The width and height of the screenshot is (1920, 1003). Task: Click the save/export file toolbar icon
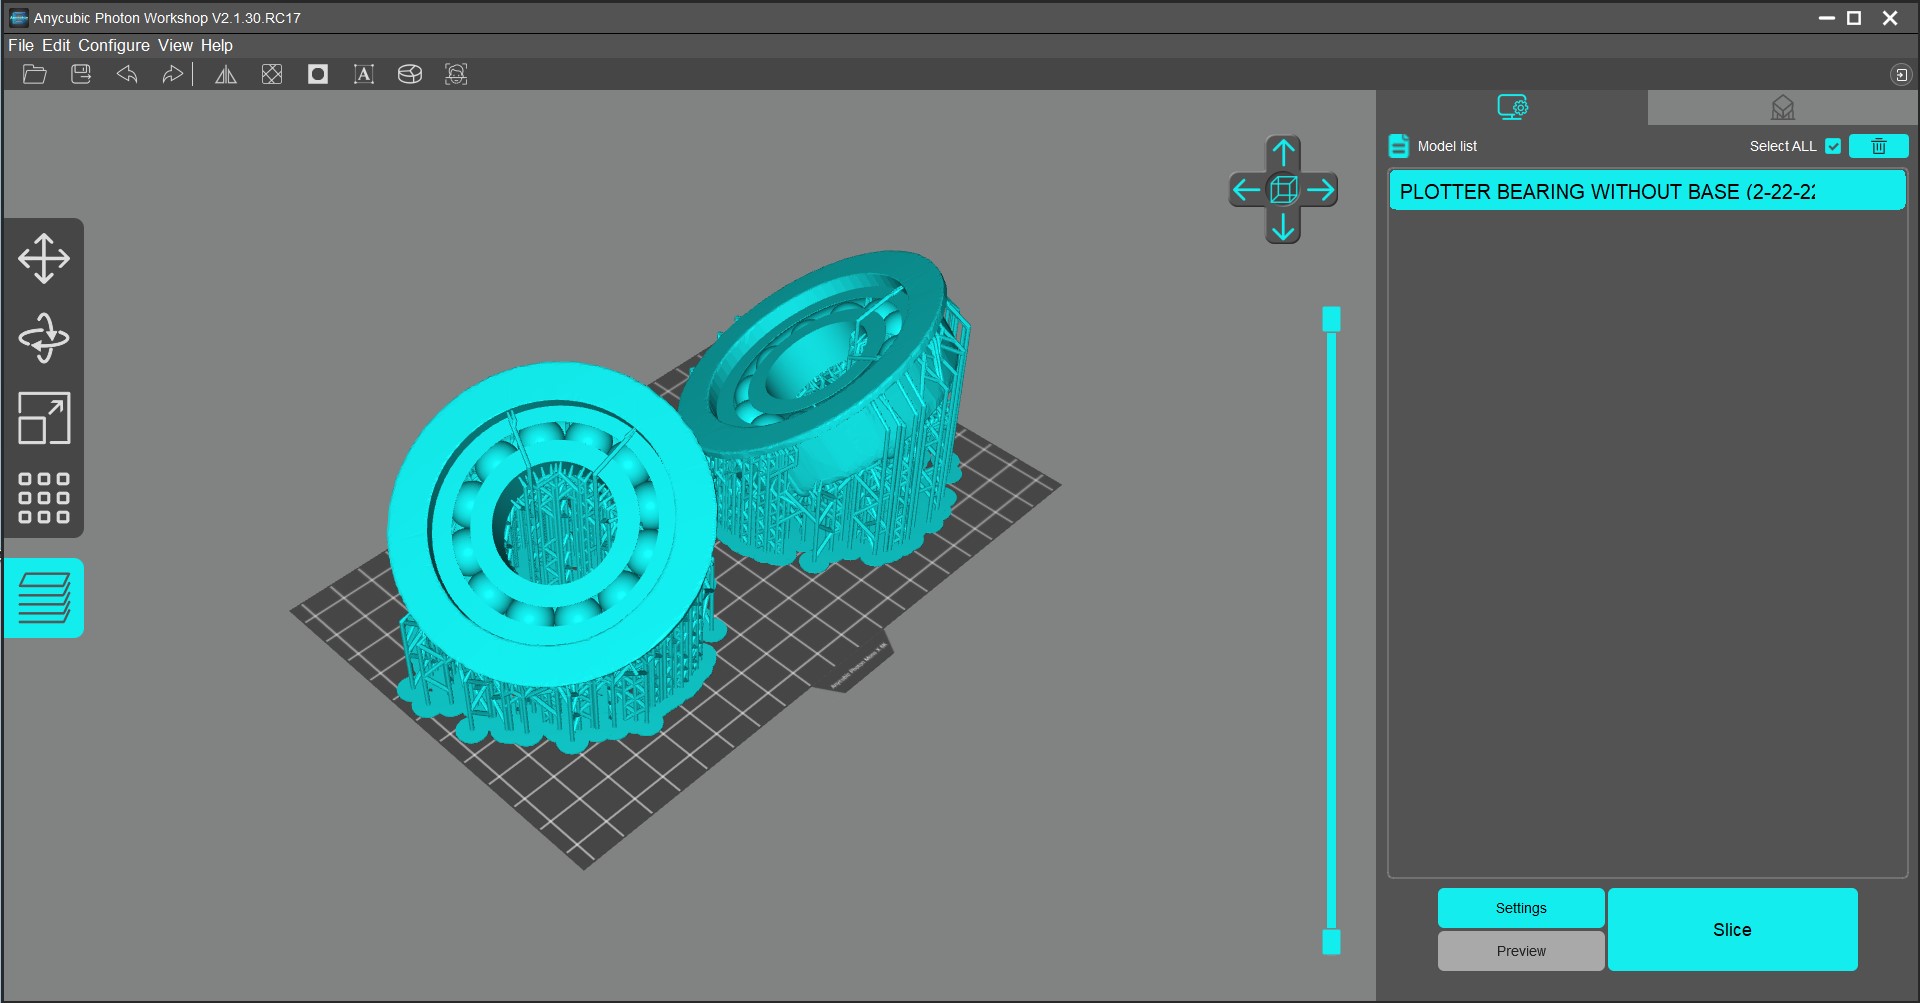[x=81, y=74]
